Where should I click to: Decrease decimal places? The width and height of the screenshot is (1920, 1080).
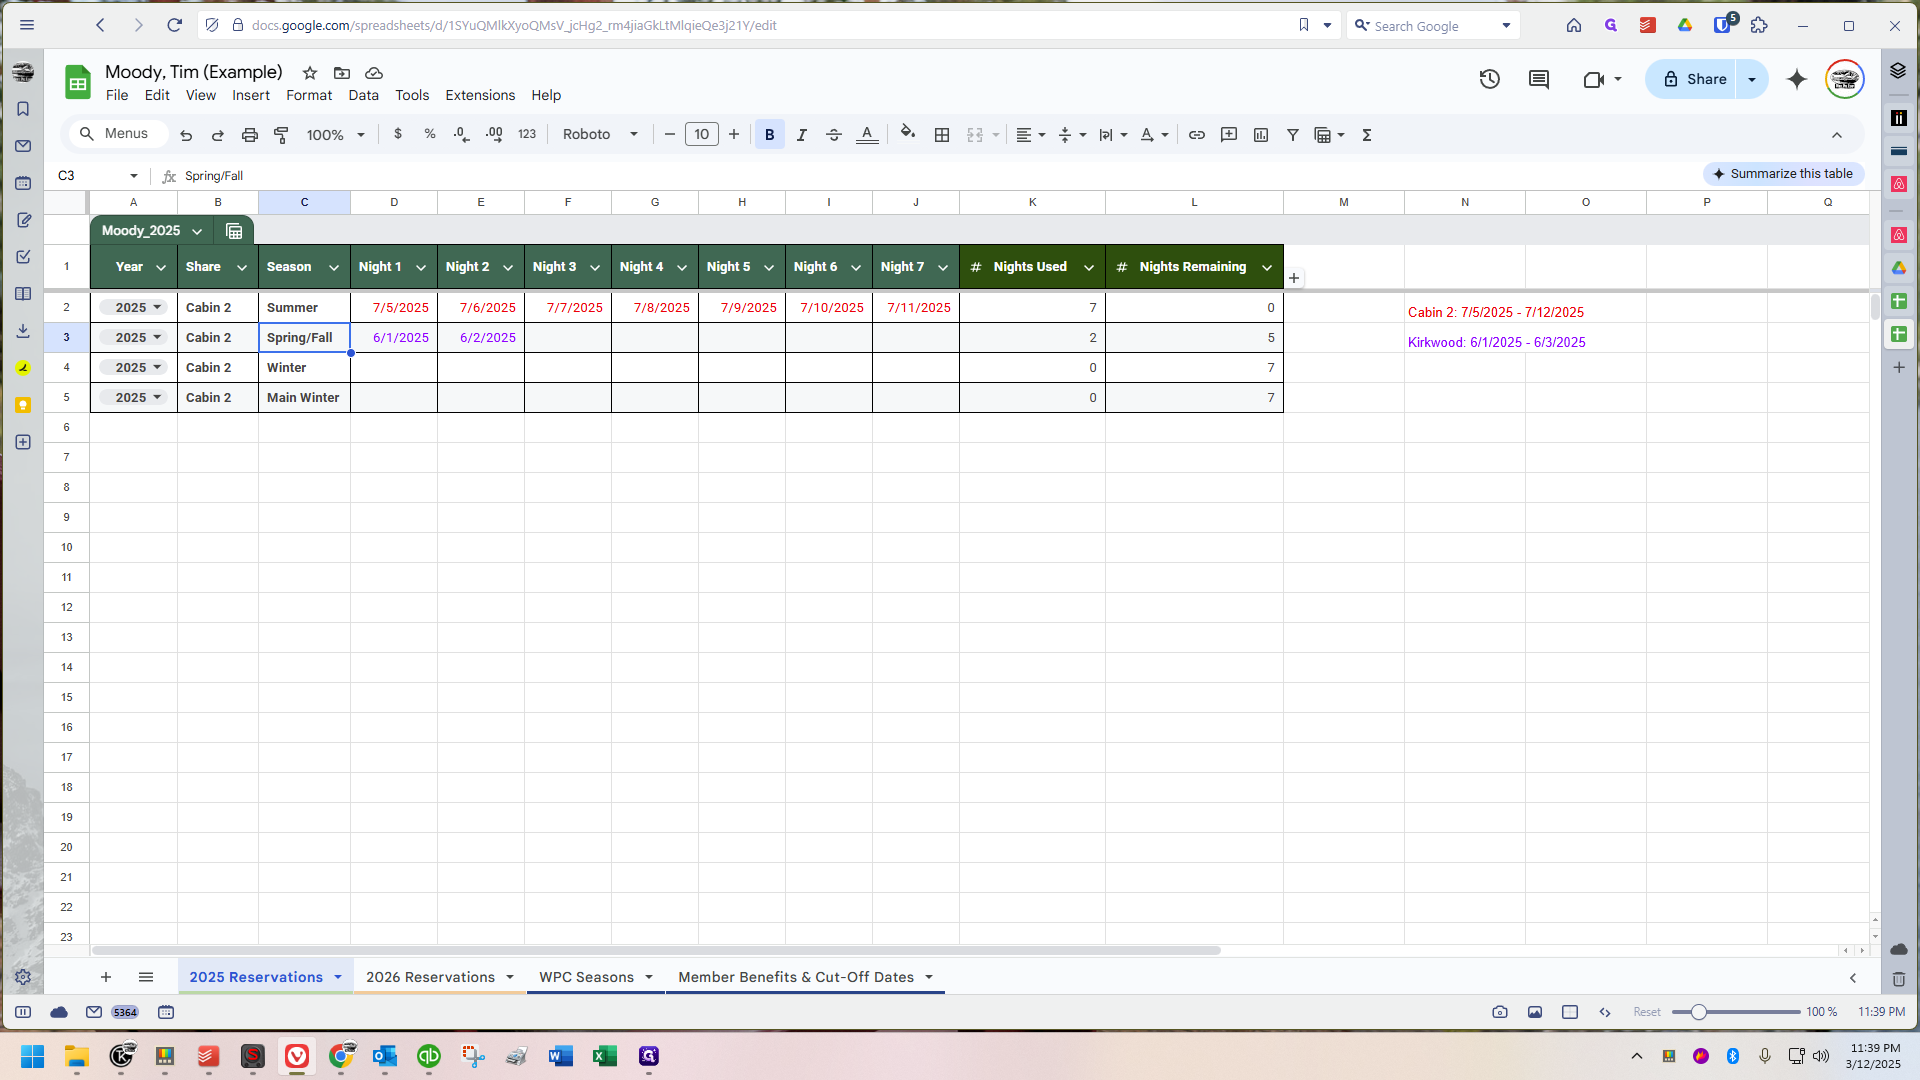point(461,134)
